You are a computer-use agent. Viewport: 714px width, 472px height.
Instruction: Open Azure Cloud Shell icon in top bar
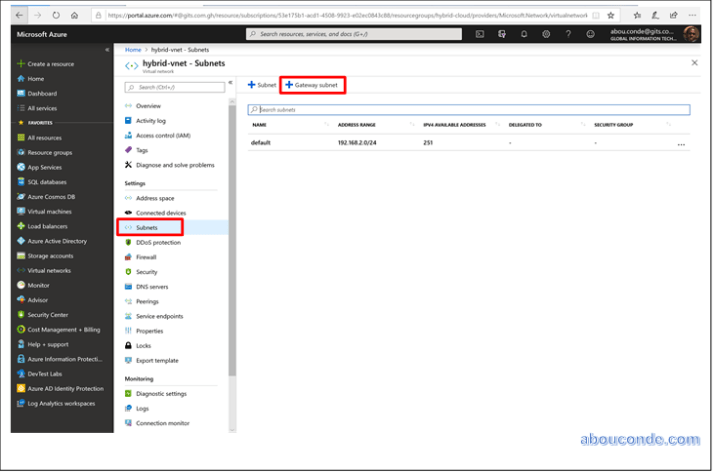click(480, 34)
